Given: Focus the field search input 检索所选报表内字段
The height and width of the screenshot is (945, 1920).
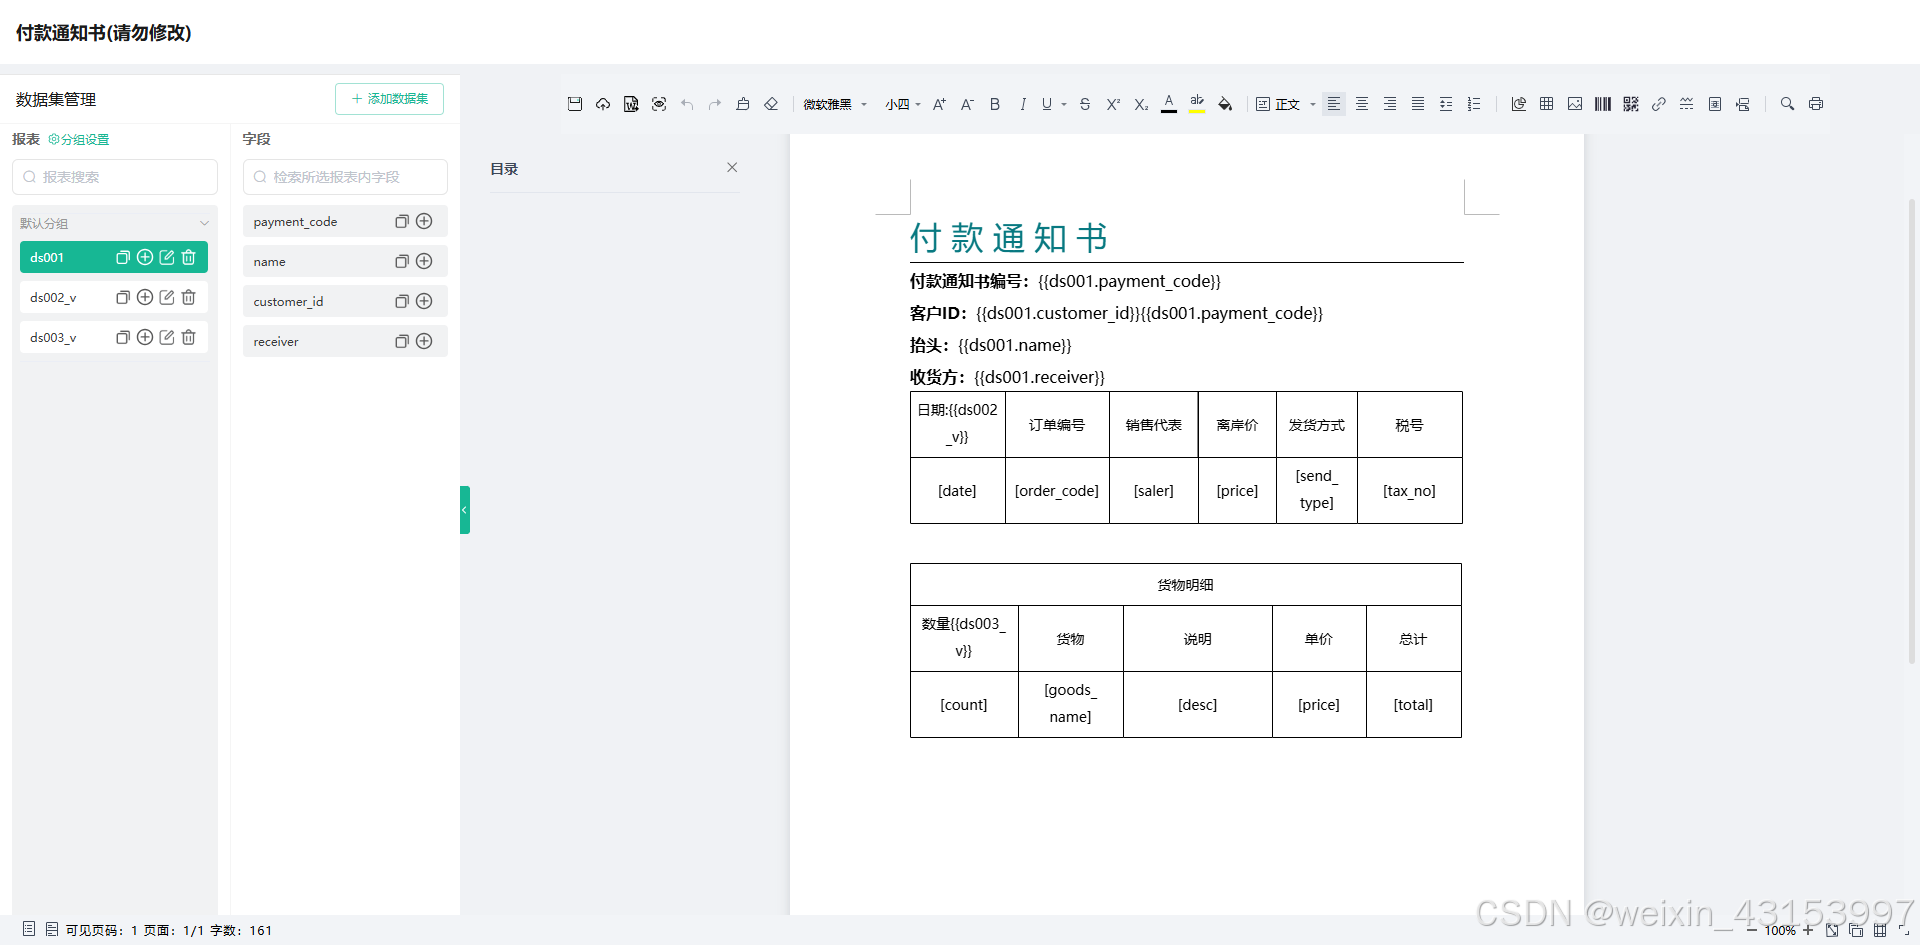Looking at the screenshot, I should click(345, 177).
